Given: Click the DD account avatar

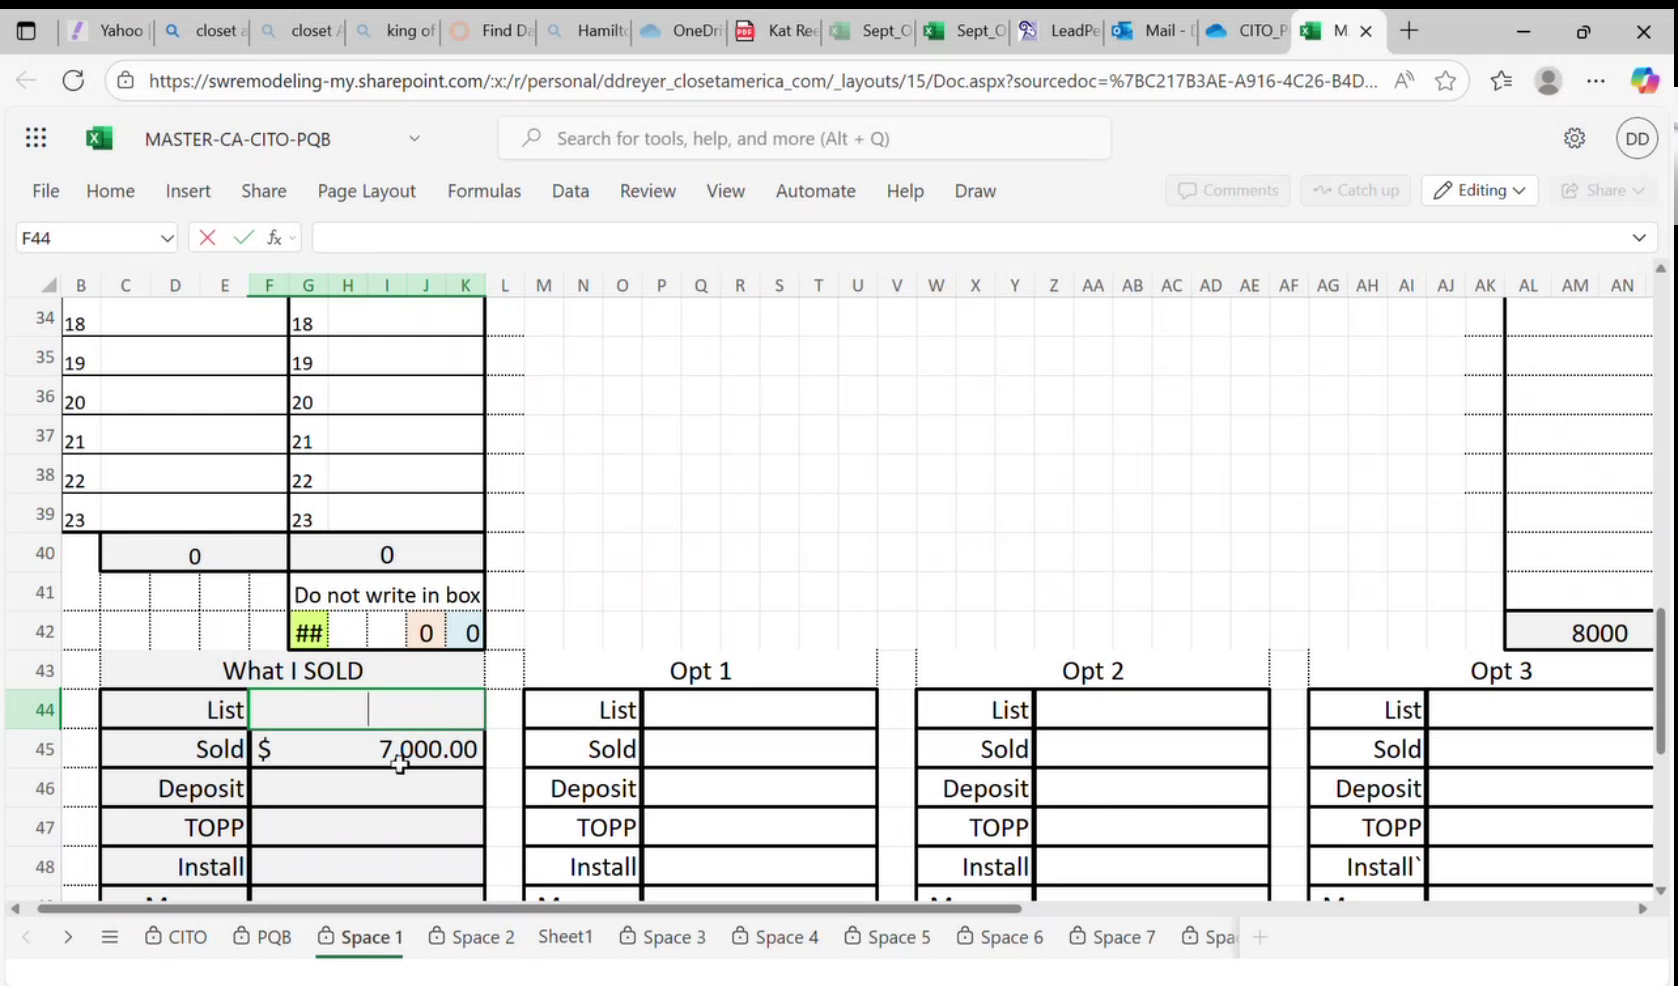Looking at the screenshot, I should click(1637, 138).
